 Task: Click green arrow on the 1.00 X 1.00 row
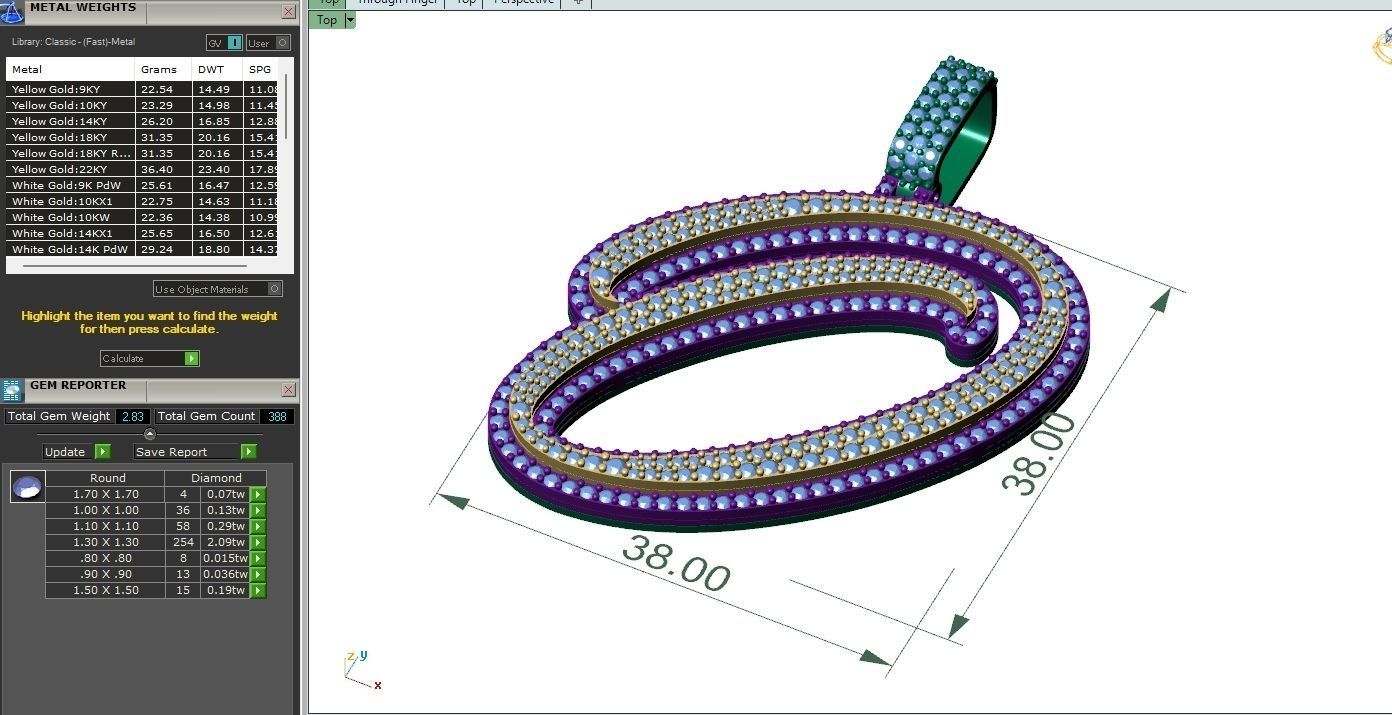coord(258,510)
